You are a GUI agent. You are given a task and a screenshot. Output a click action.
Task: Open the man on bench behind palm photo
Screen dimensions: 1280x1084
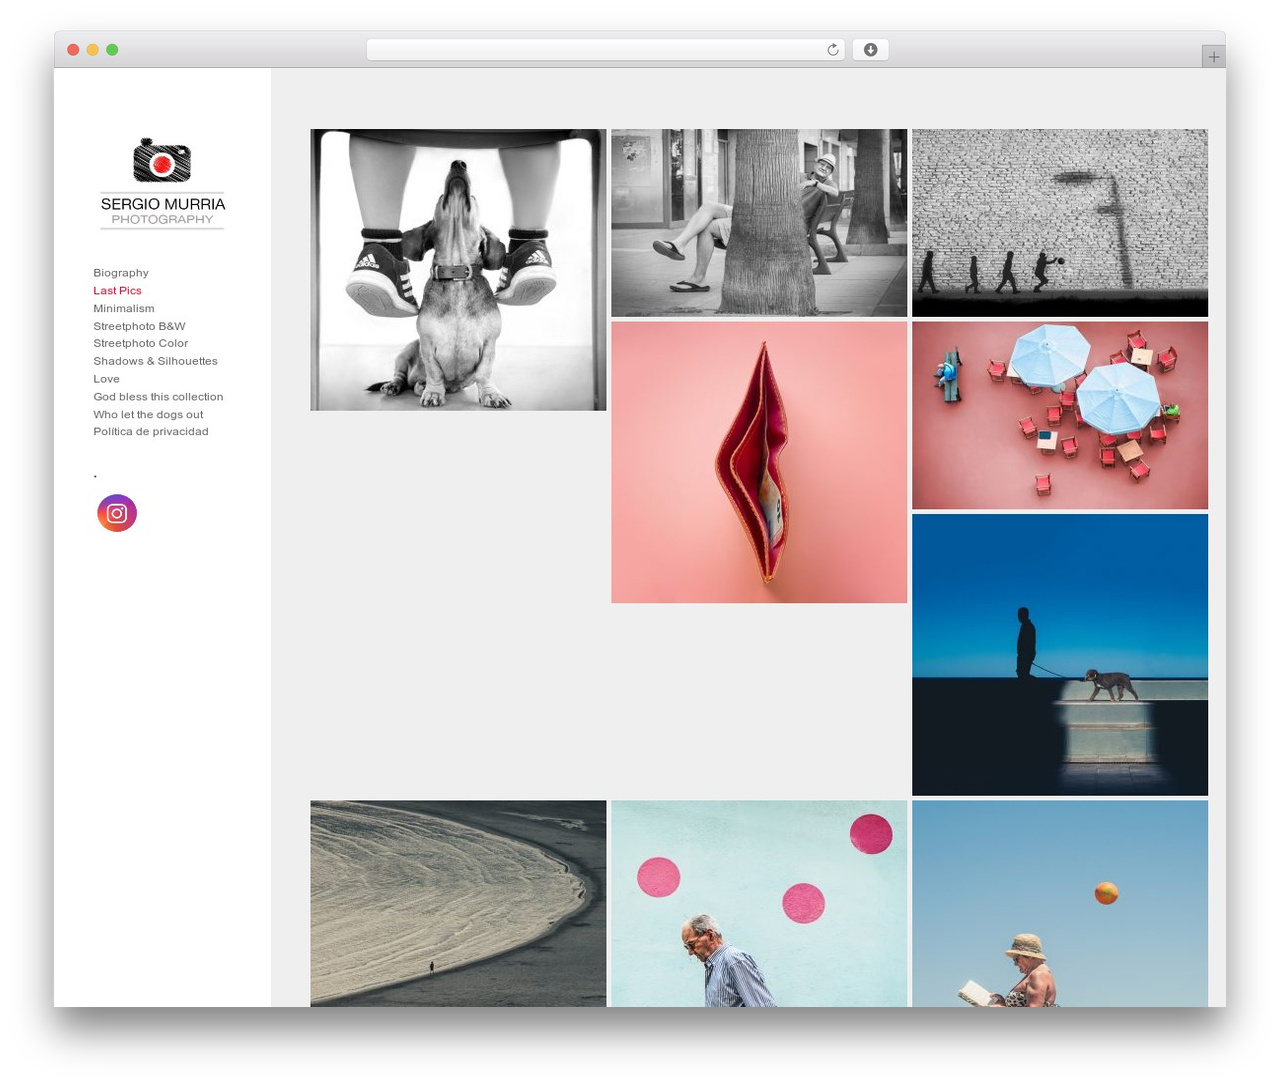coord(759,223)
